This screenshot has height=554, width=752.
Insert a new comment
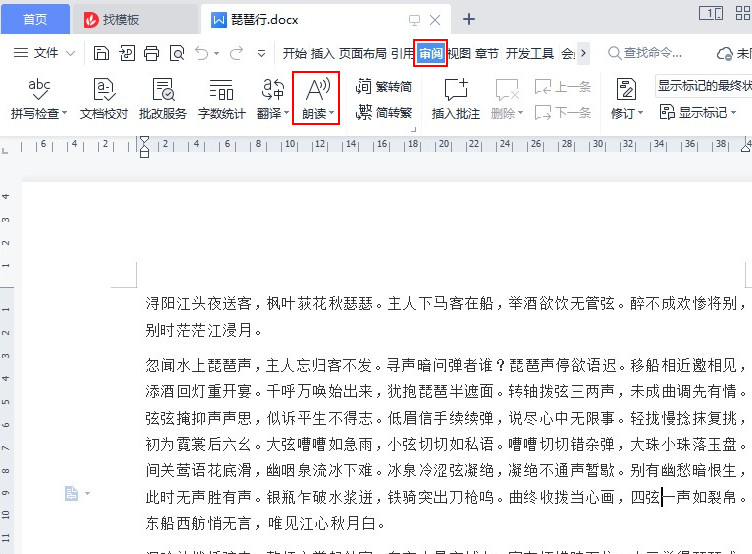point(456,98)
